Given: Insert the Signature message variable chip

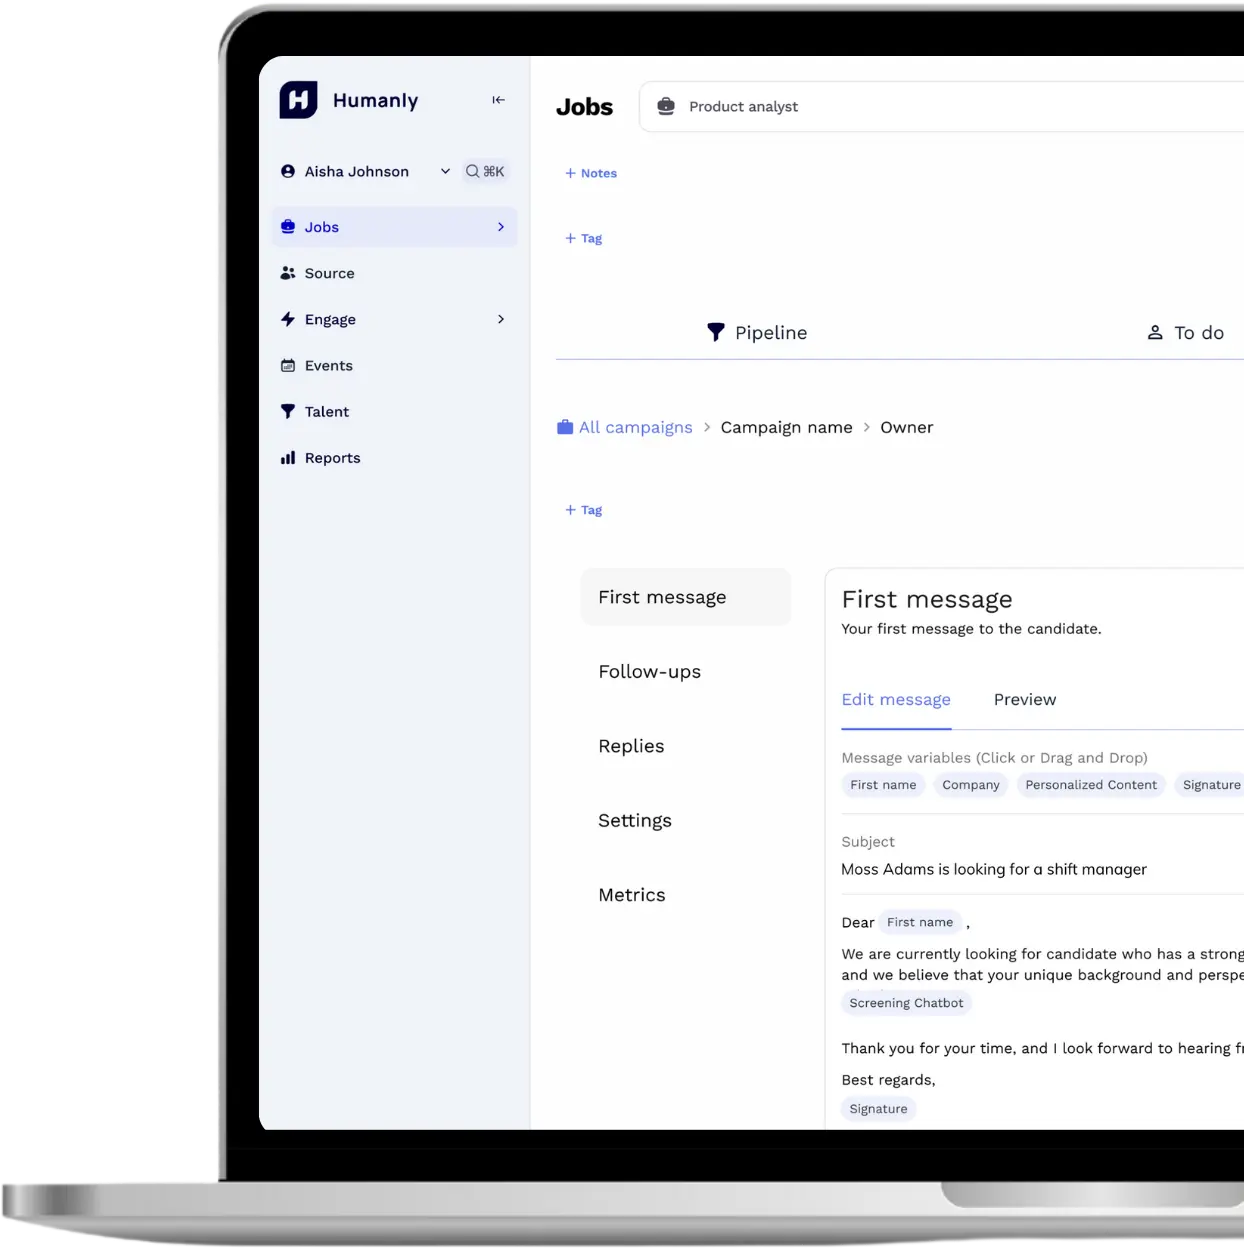Looking at the screenshot, I should click(1209, 785).
